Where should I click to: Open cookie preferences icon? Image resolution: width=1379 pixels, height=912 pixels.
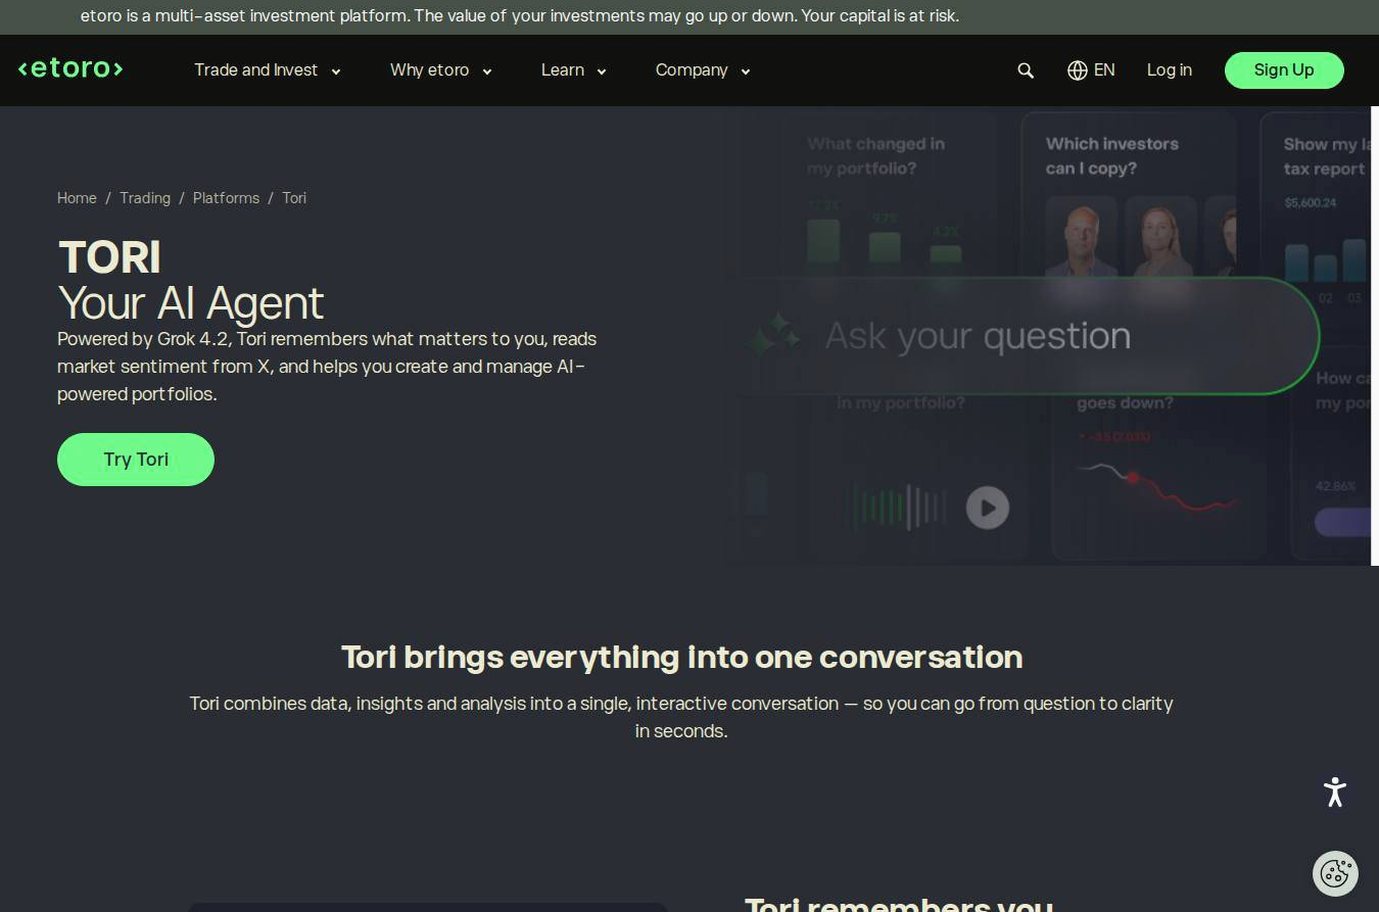(1335, 873)
